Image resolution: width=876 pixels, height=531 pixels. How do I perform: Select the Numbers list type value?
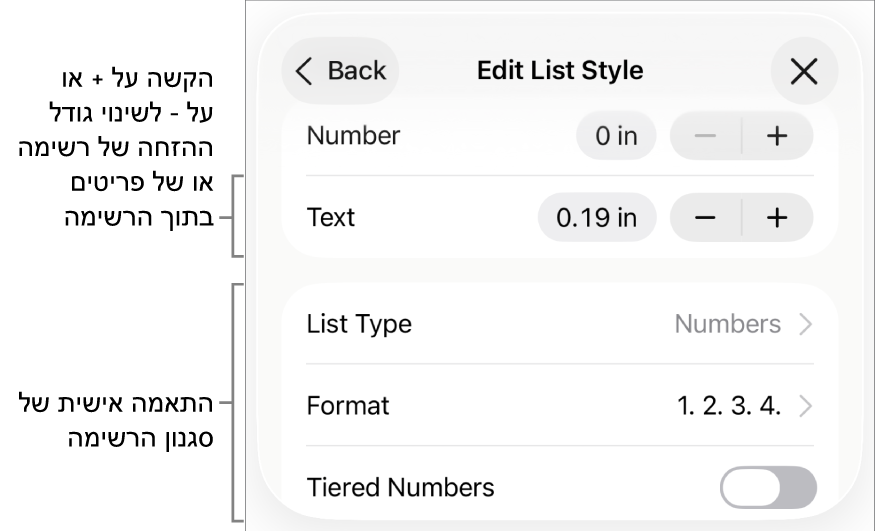727,324
